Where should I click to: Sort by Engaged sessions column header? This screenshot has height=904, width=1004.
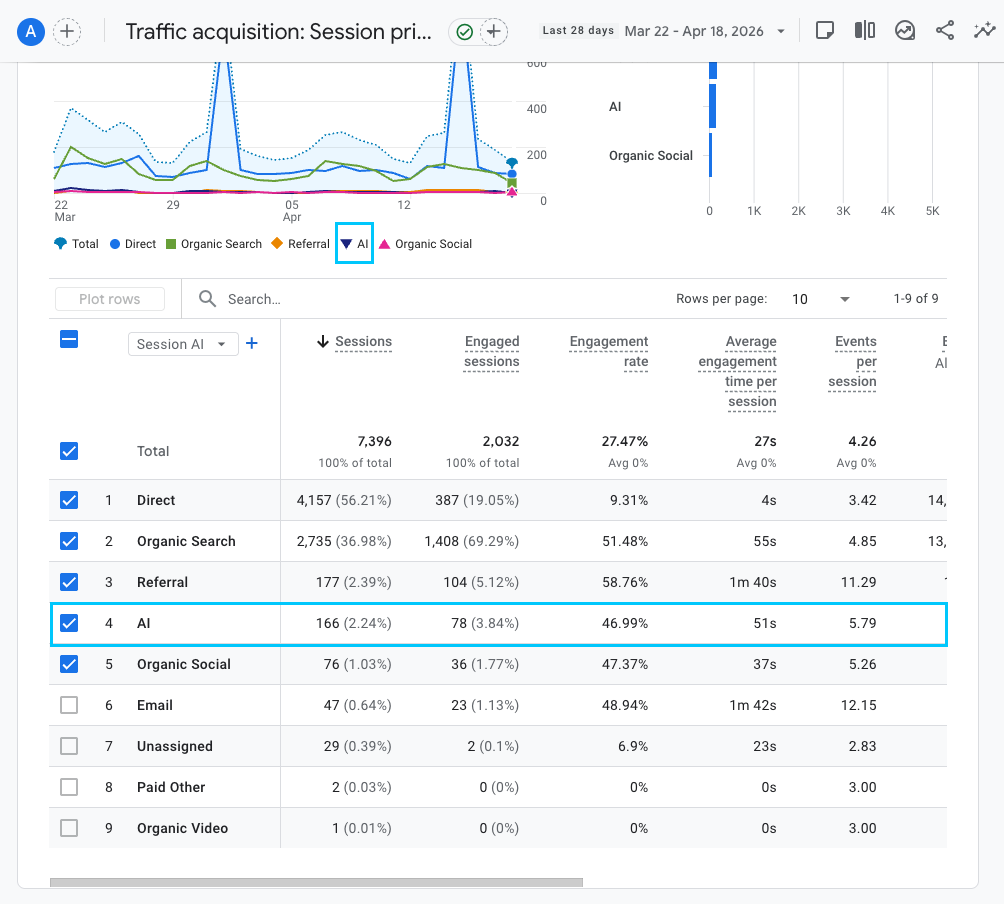(x=491, y=351)
